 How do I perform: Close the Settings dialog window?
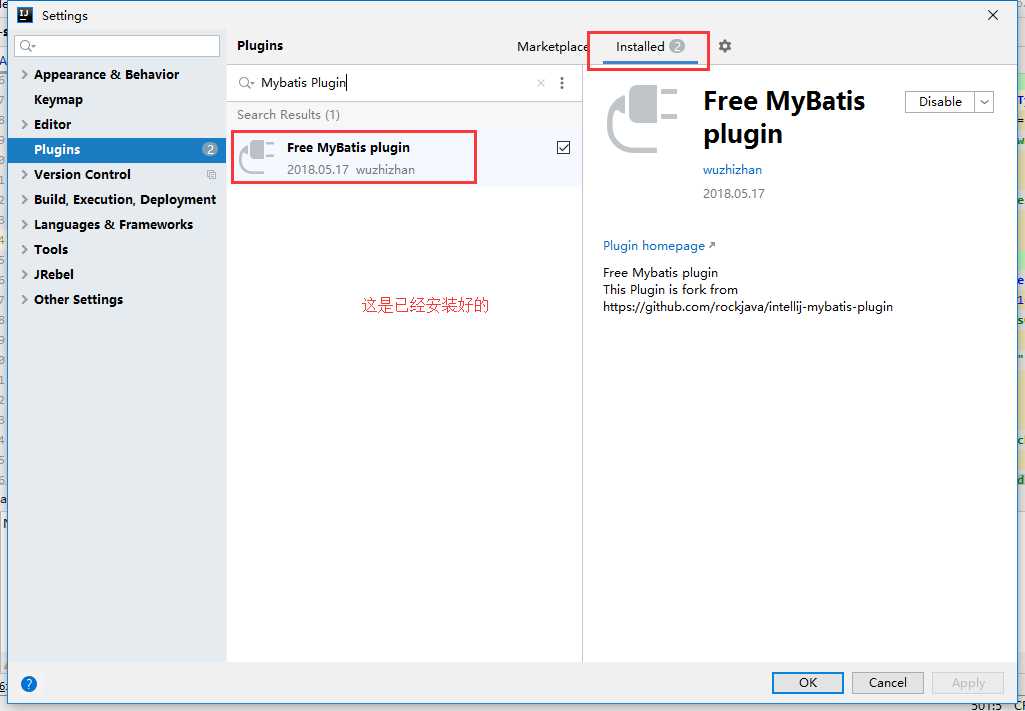[992, 15]
